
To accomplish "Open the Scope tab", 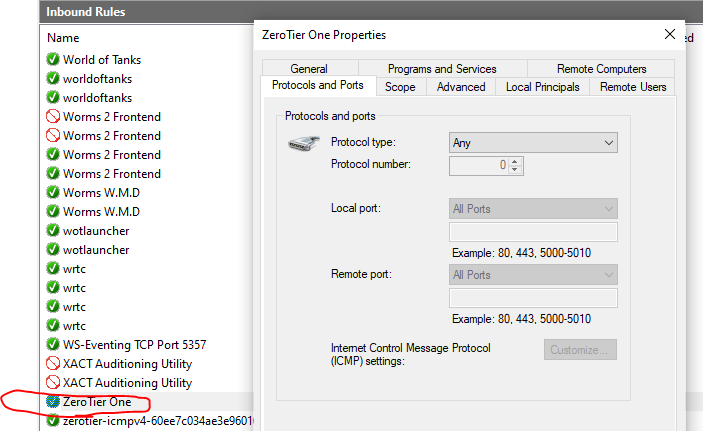I will pos(400,87).
